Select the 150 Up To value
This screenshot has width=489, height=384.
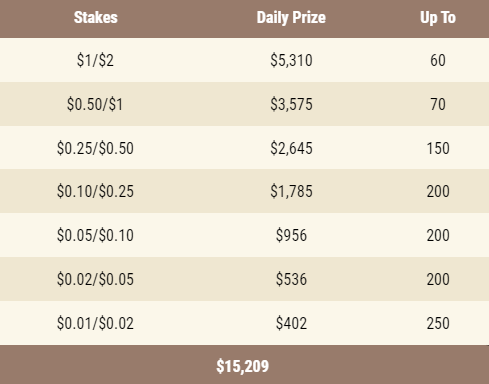tap(438, 148)
